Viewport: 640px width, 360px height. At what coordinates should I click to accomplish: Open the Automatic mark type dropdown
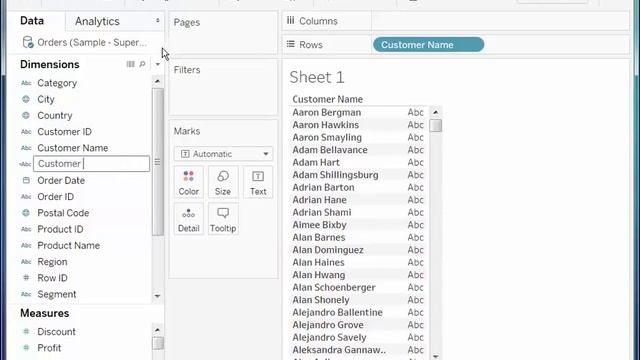[223, 154]
